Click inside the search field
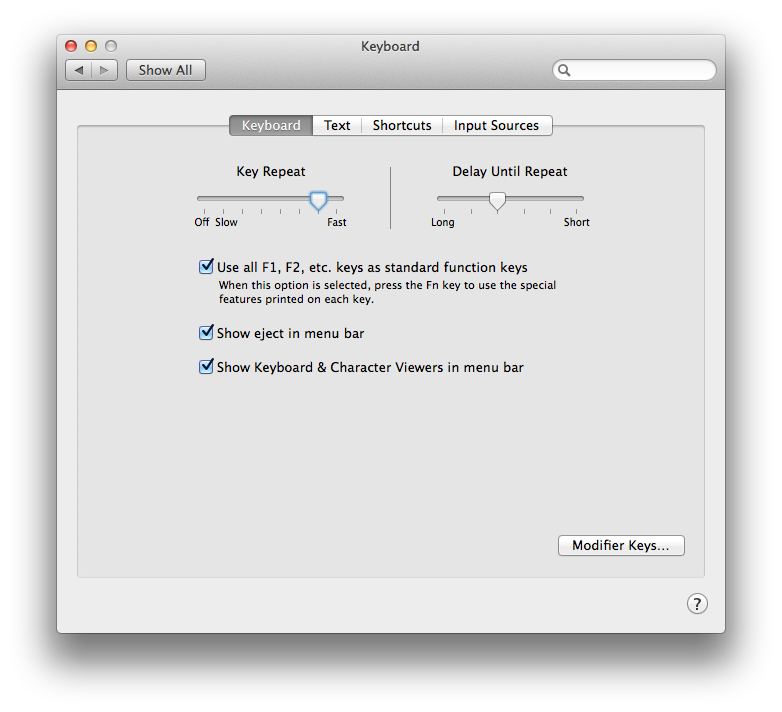The width and height of the screenshot is (782, 712). pyautogui.click(x=634, y=70)
